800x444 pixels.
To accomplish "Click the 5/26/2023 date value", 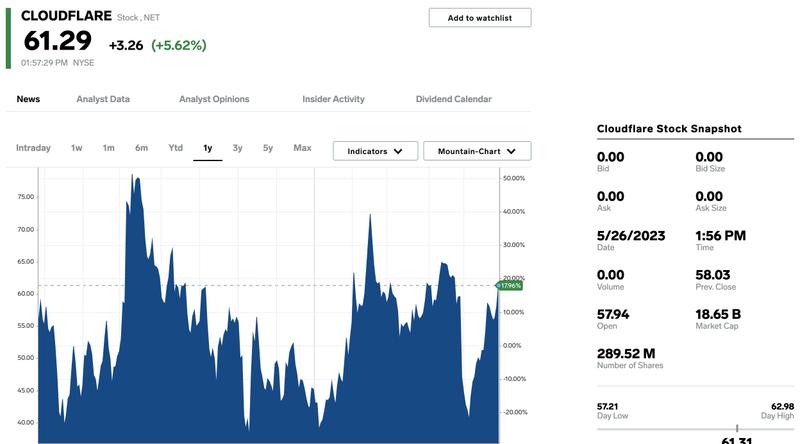I will 631,236.
